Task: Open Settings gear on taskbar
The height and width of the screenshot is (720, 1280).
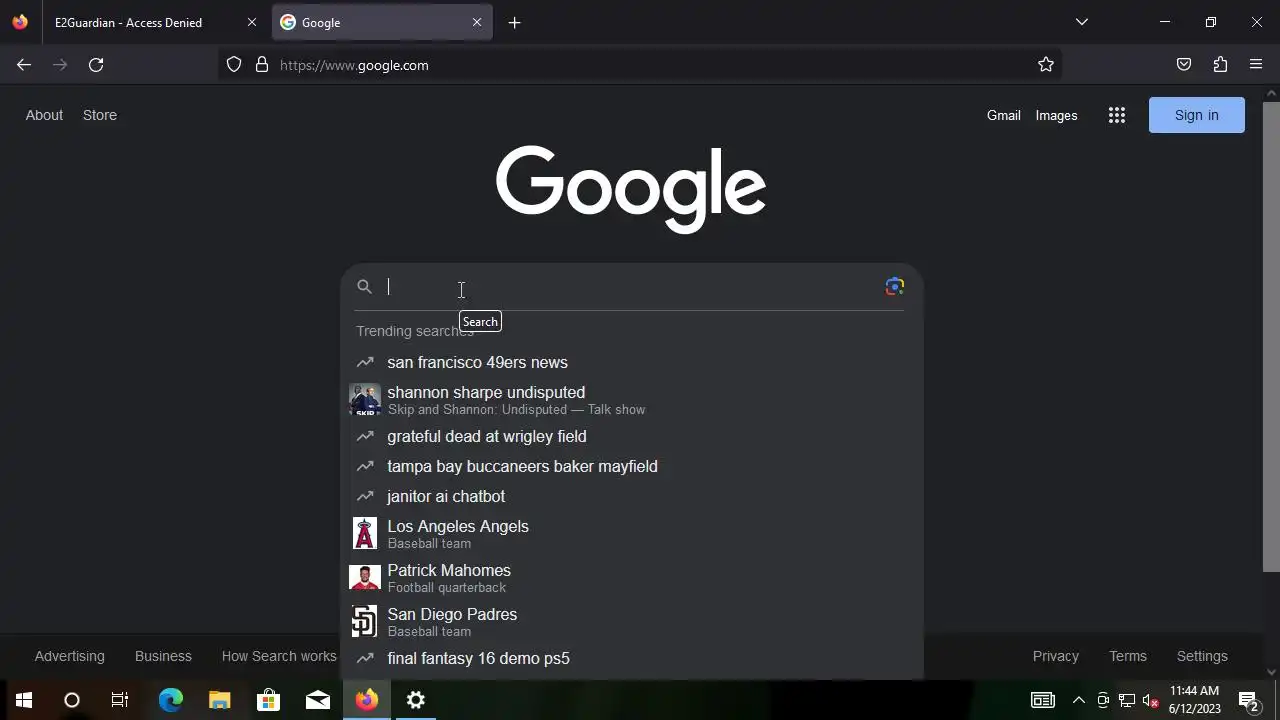Action: [416, 700]
